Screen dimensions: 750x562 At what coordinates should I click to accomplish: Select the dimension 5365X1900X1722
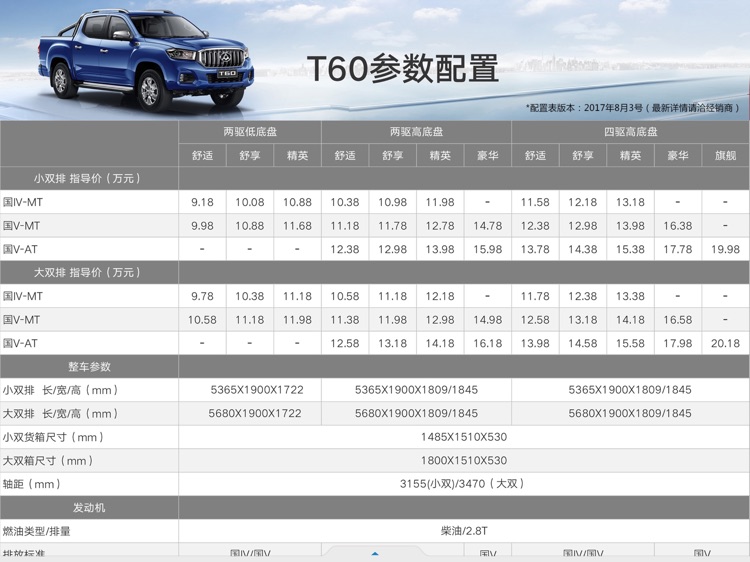tap(257, 390)
